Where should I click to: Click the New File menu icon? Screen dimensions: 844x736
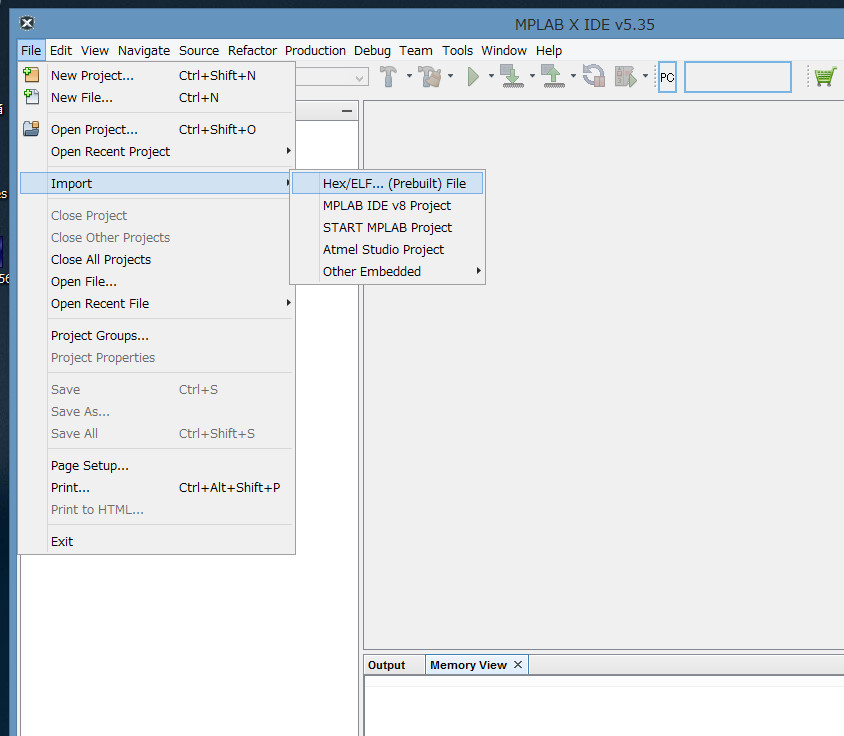[x=32, y=97]
